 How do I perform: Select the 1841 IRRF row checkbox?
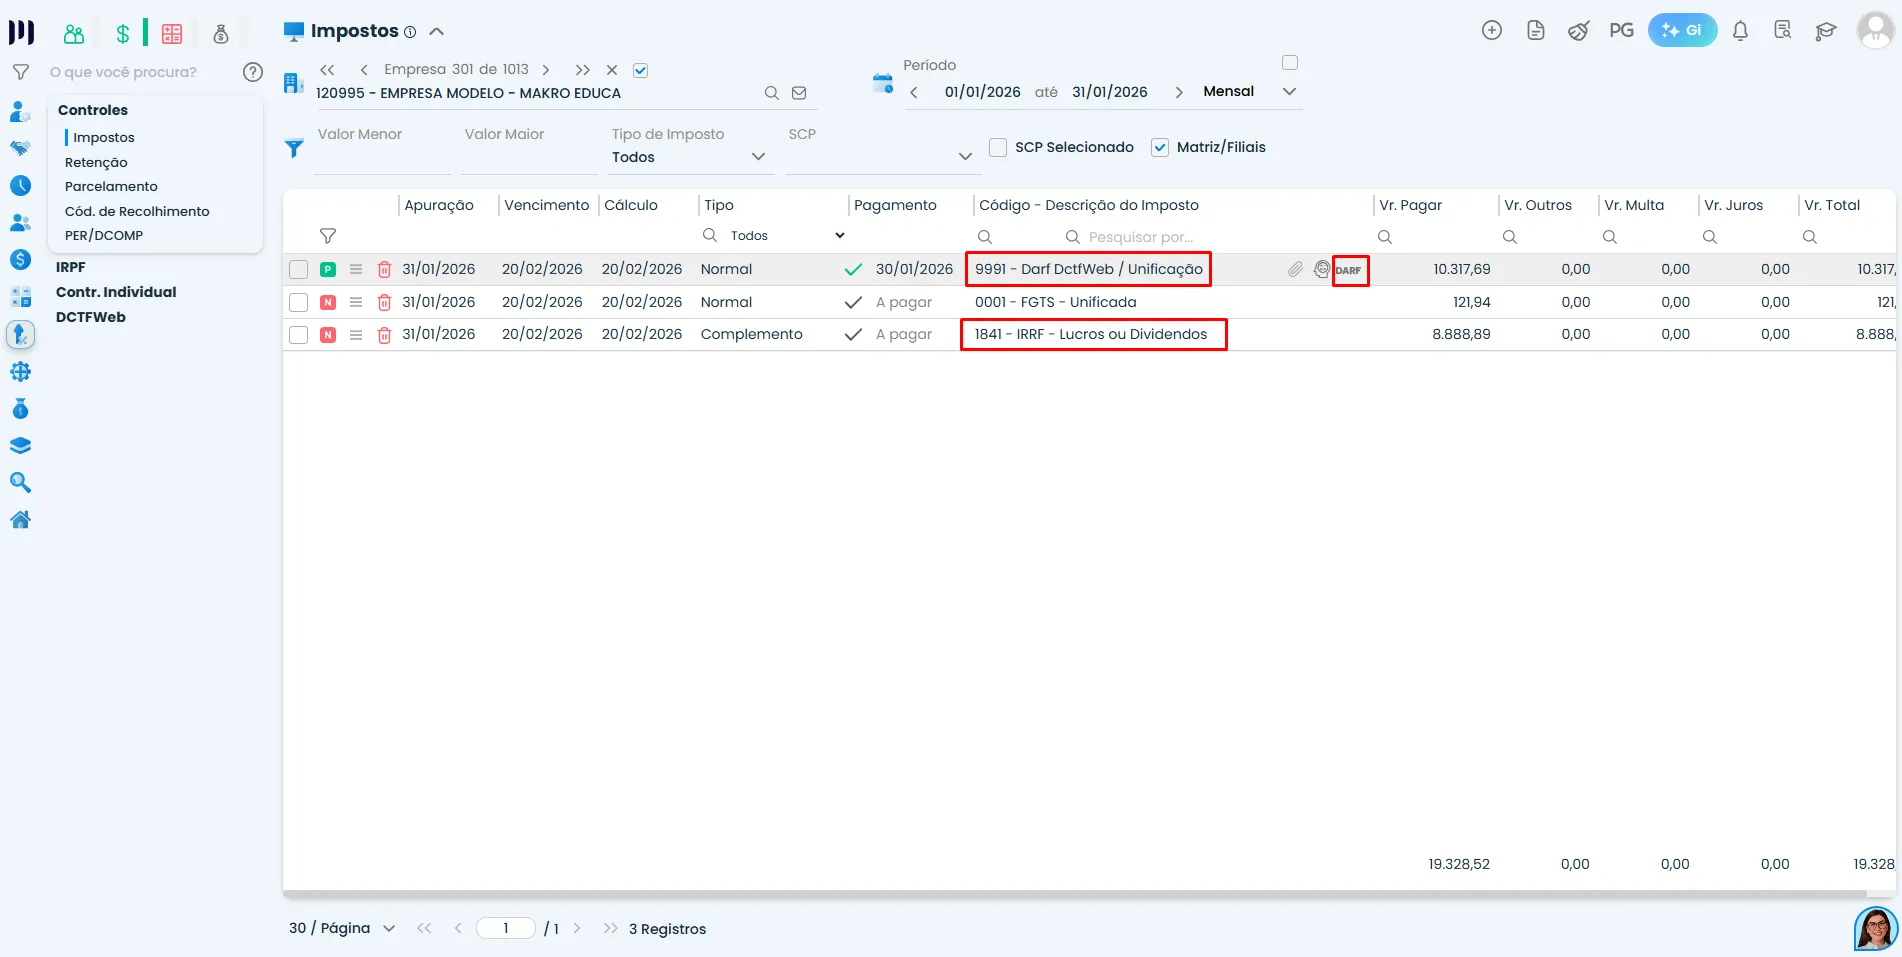pos(298,335)
